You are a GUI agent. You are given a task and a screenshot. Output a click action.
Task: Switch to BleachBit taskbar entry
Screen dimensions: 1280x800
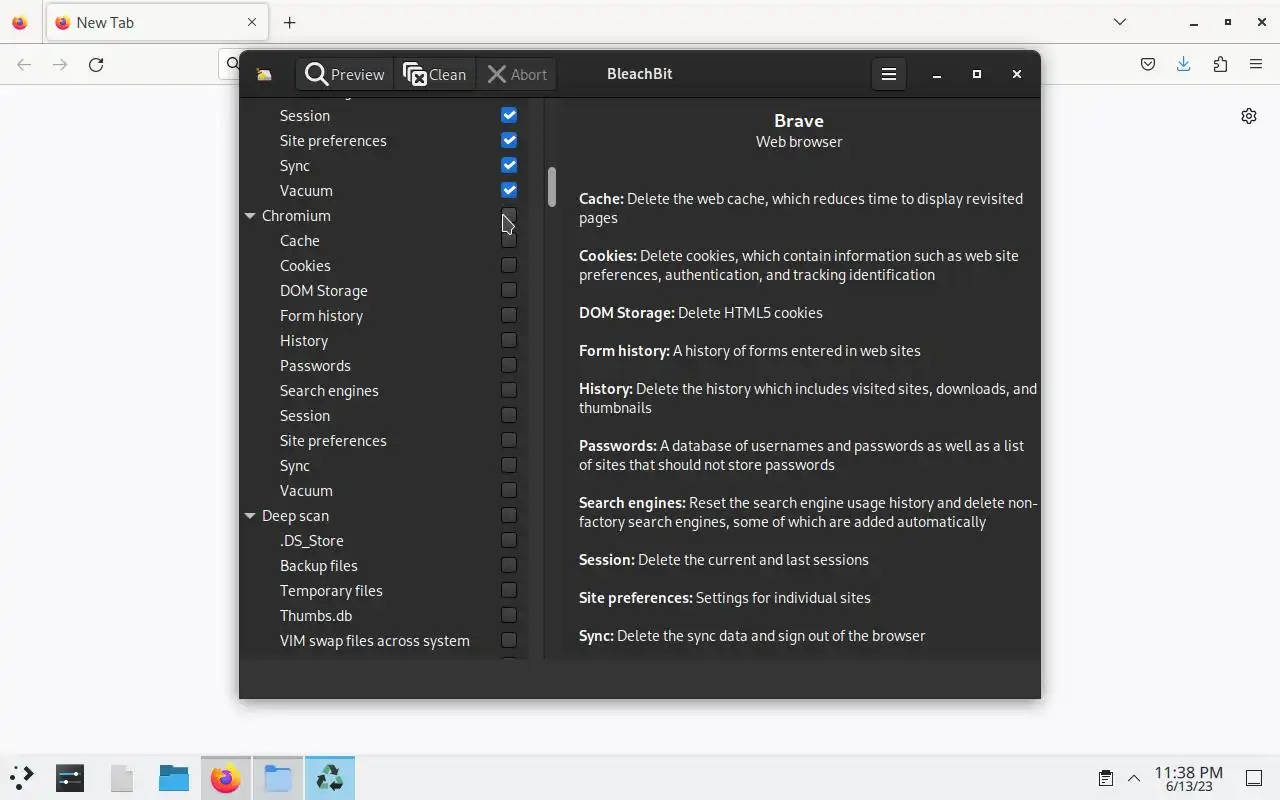point(330,778)
